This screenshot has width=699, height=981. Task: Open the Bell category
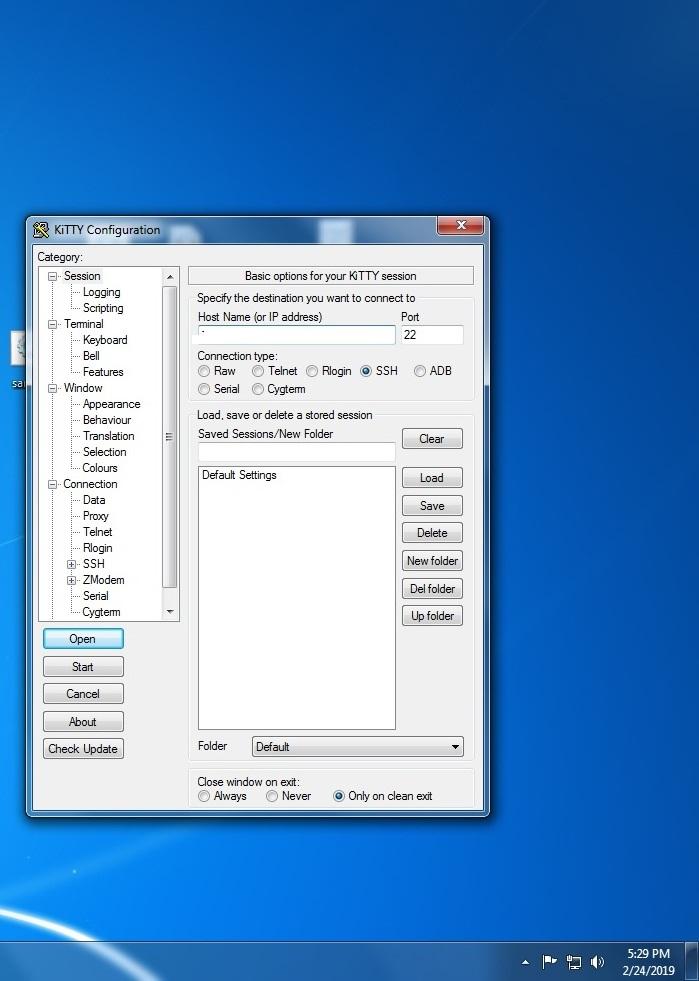91,356
